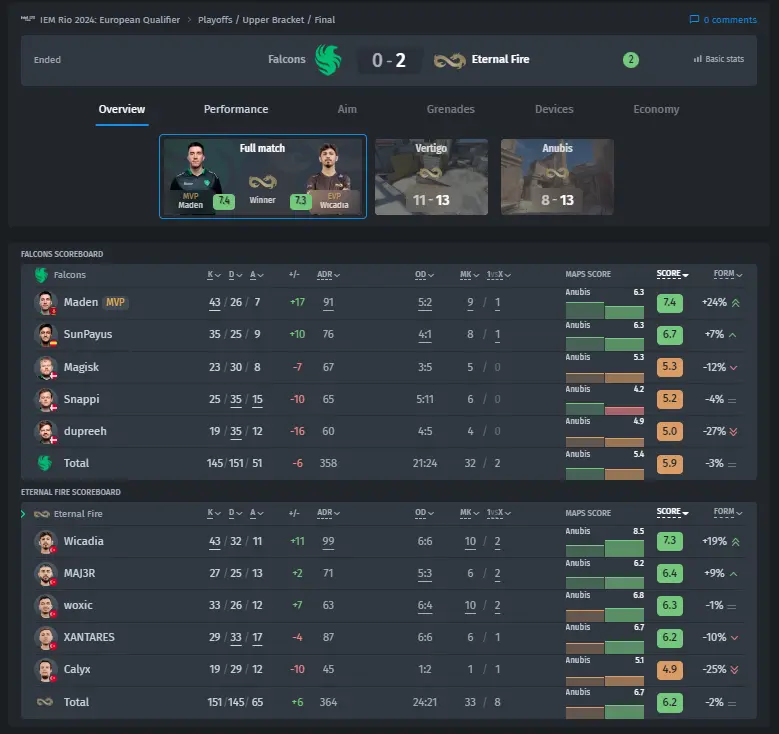The width and height of the screenshot is (779, 734).
Task: Click Eternal Fire logo in scoreboard header
Action: [41, 514]
